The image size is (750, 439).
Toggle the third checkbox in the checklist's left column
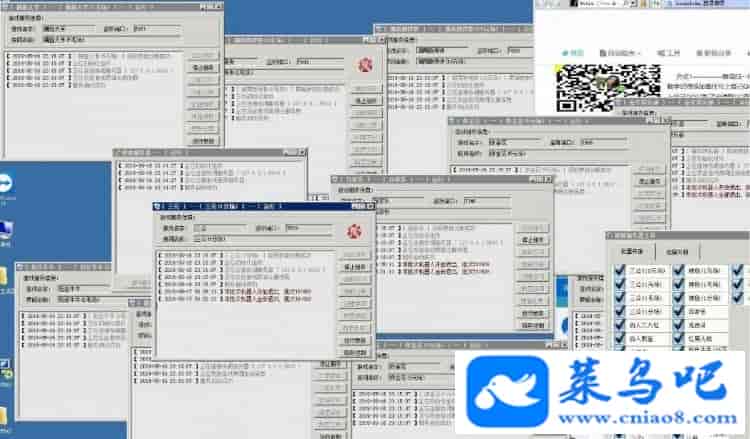[x=620, y=297]
